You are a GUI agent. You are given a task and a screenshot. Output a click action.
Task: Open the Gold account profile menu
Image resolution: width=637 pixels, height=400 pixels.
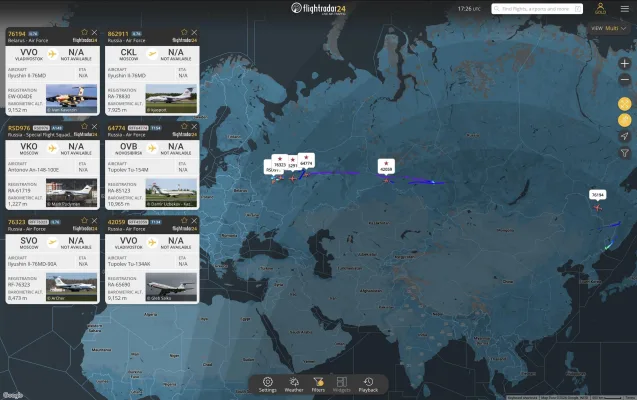pos(600,8)
